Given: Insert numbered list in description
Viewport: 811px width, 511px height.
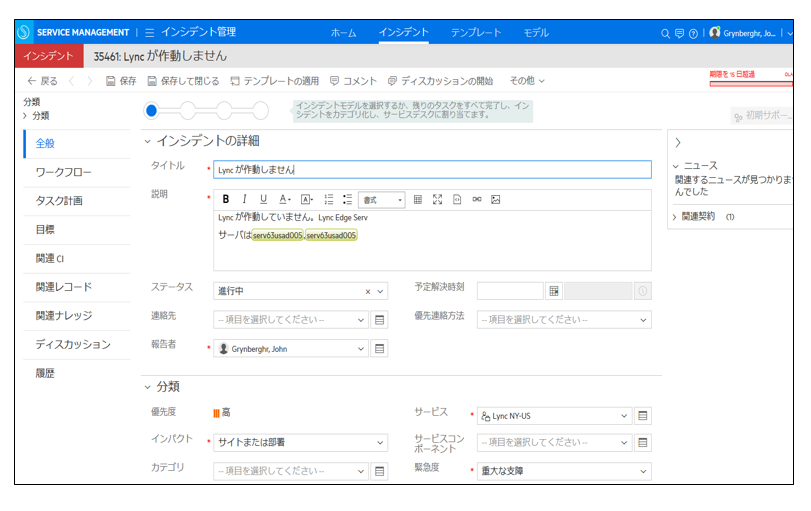Looking at the screenshot, I should click(329, 199).
